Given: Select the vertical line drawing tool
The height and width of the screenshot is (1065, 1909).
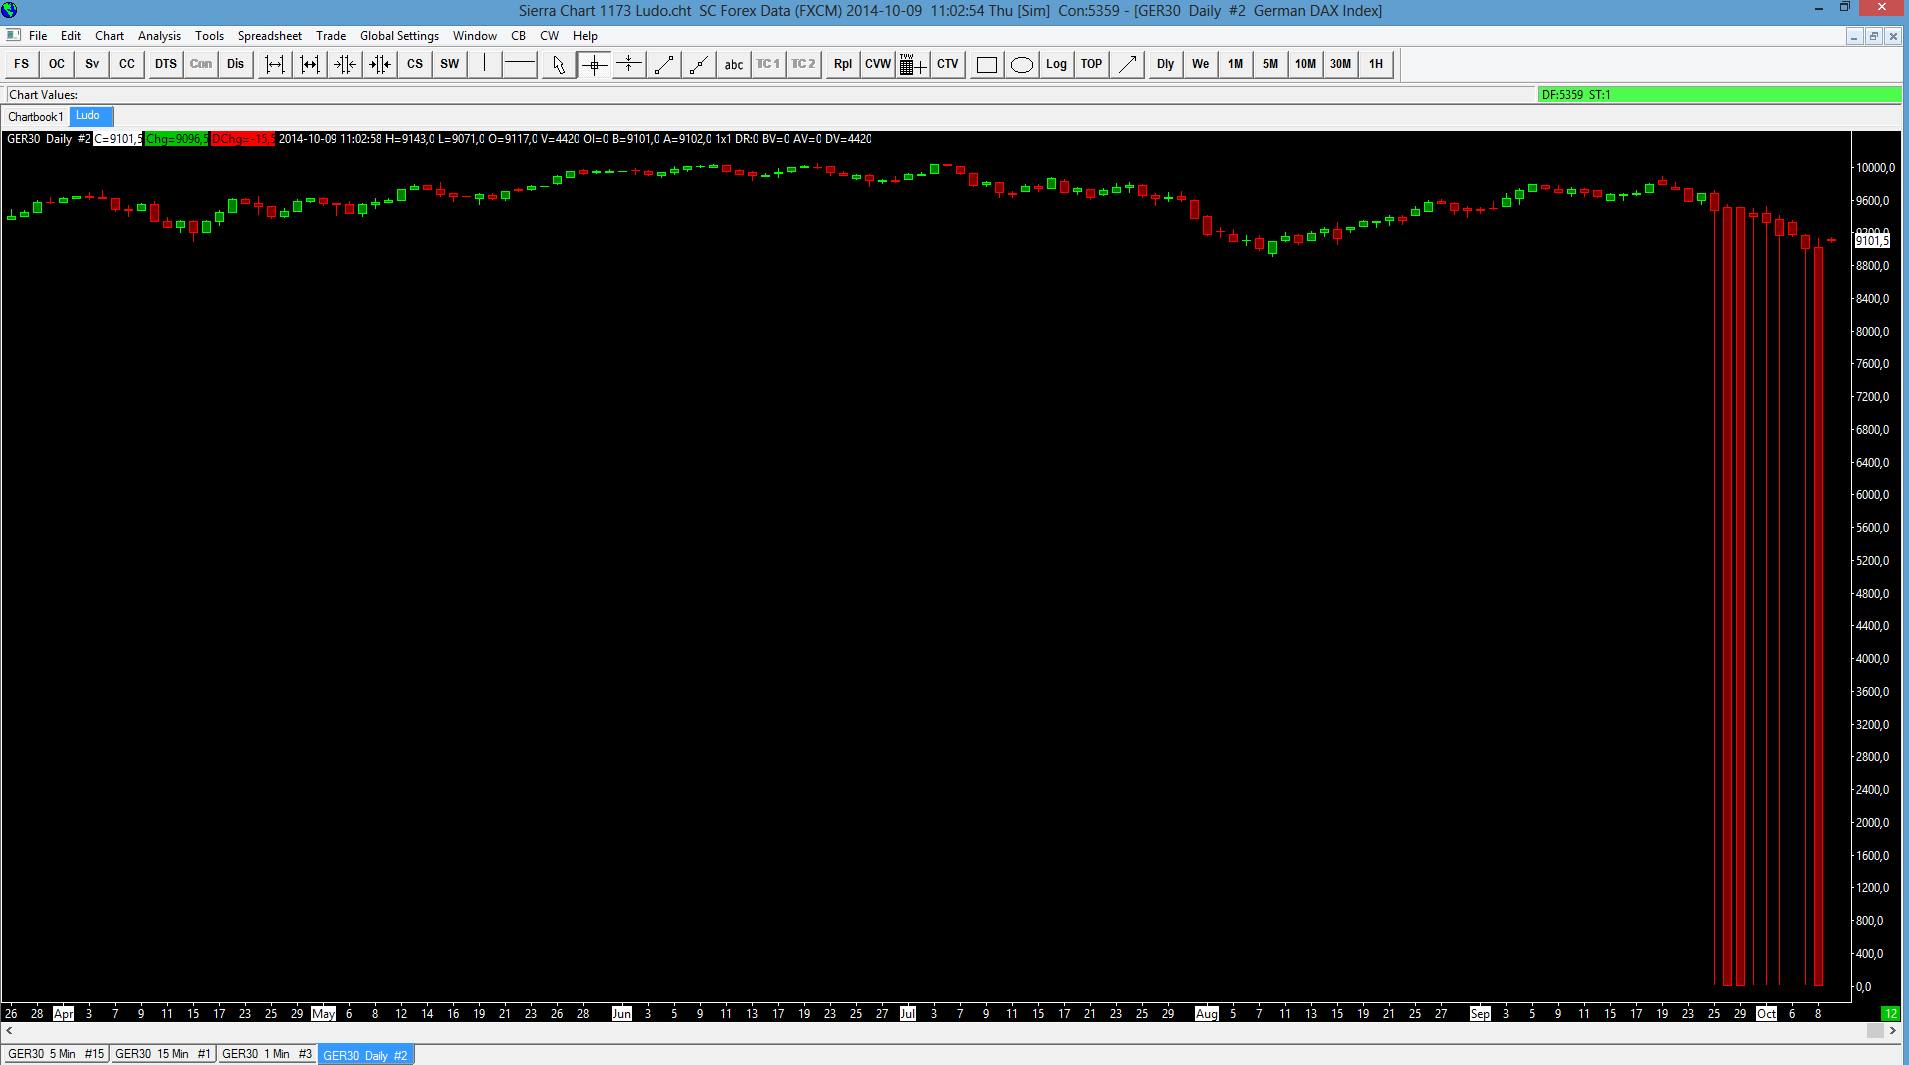Looking at the screenshot, I should point(485,64).
